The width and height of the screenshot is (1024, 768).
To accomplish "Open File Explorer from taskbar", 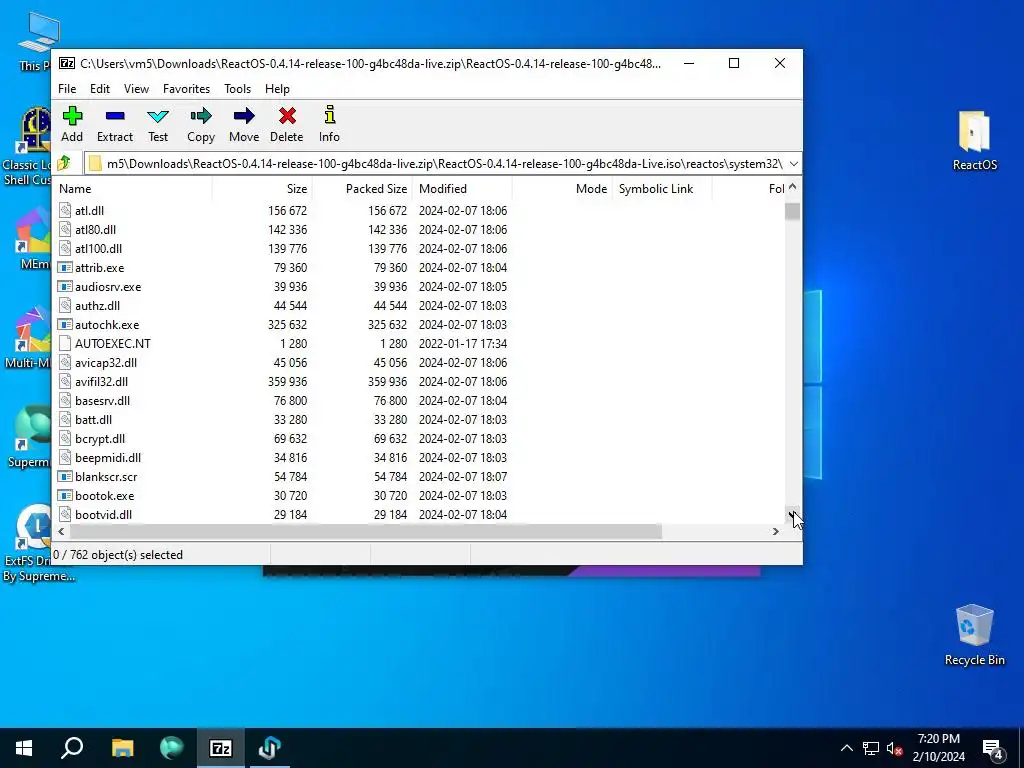I will pyautogui.click(x=122, y=748).
